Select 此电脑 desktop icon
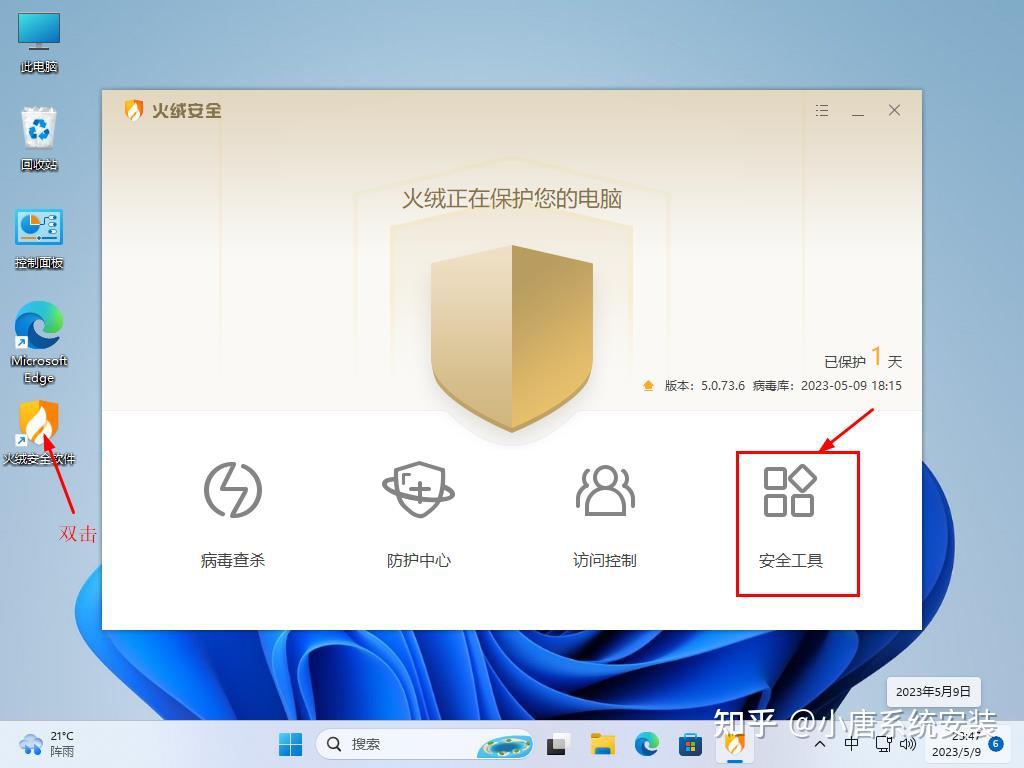Screen dimensions: 1024x768 (x=39, y=43)
